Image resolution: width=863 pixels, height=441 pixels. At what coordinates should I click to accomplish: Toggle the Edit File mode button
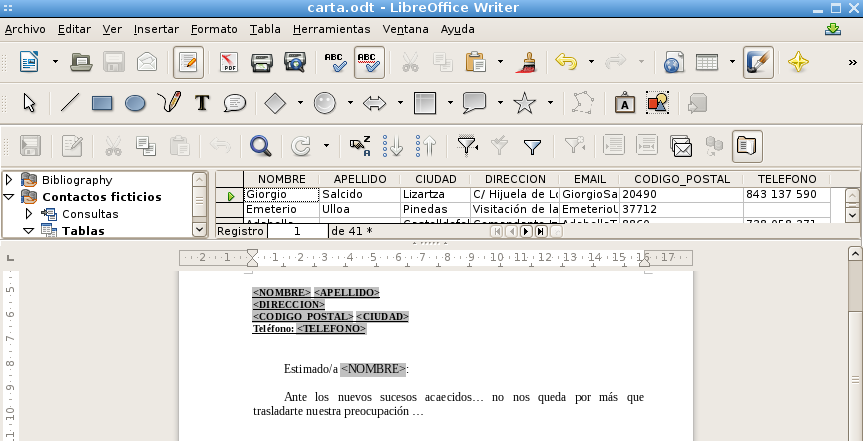click(187, 62)
